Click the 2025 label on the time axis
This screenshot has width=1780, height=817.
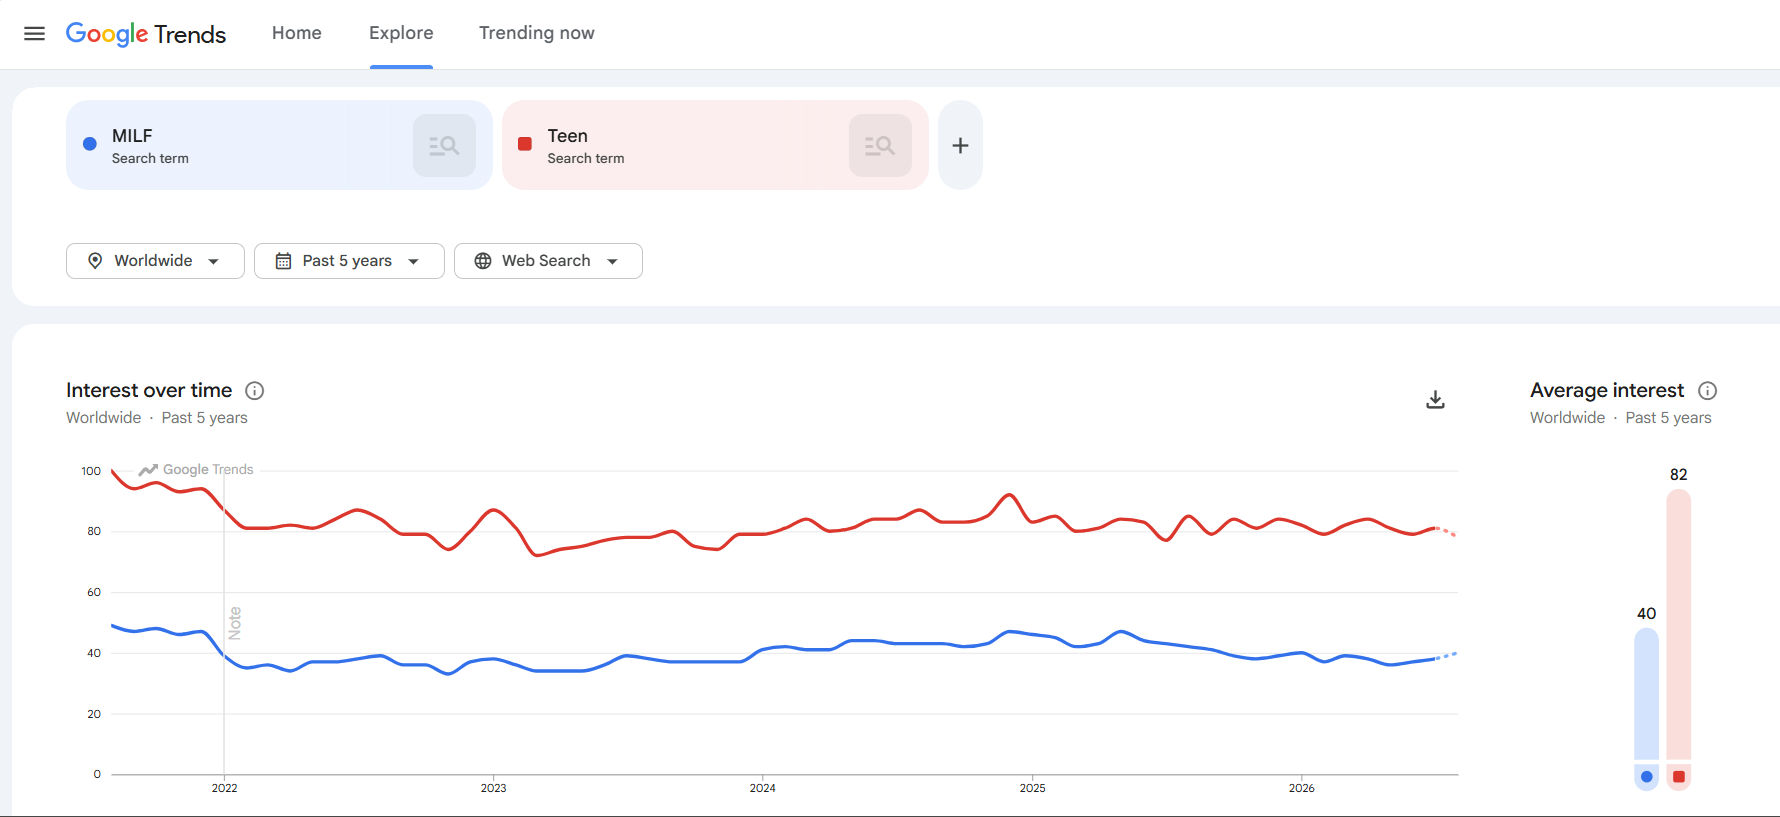(x=1033, y=788)
